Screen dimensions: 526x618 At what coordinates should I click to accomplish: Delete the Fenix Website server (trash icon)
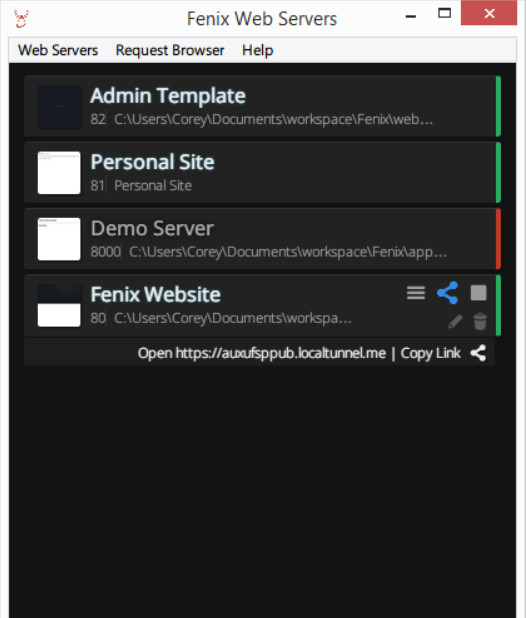tap(480, 322)
